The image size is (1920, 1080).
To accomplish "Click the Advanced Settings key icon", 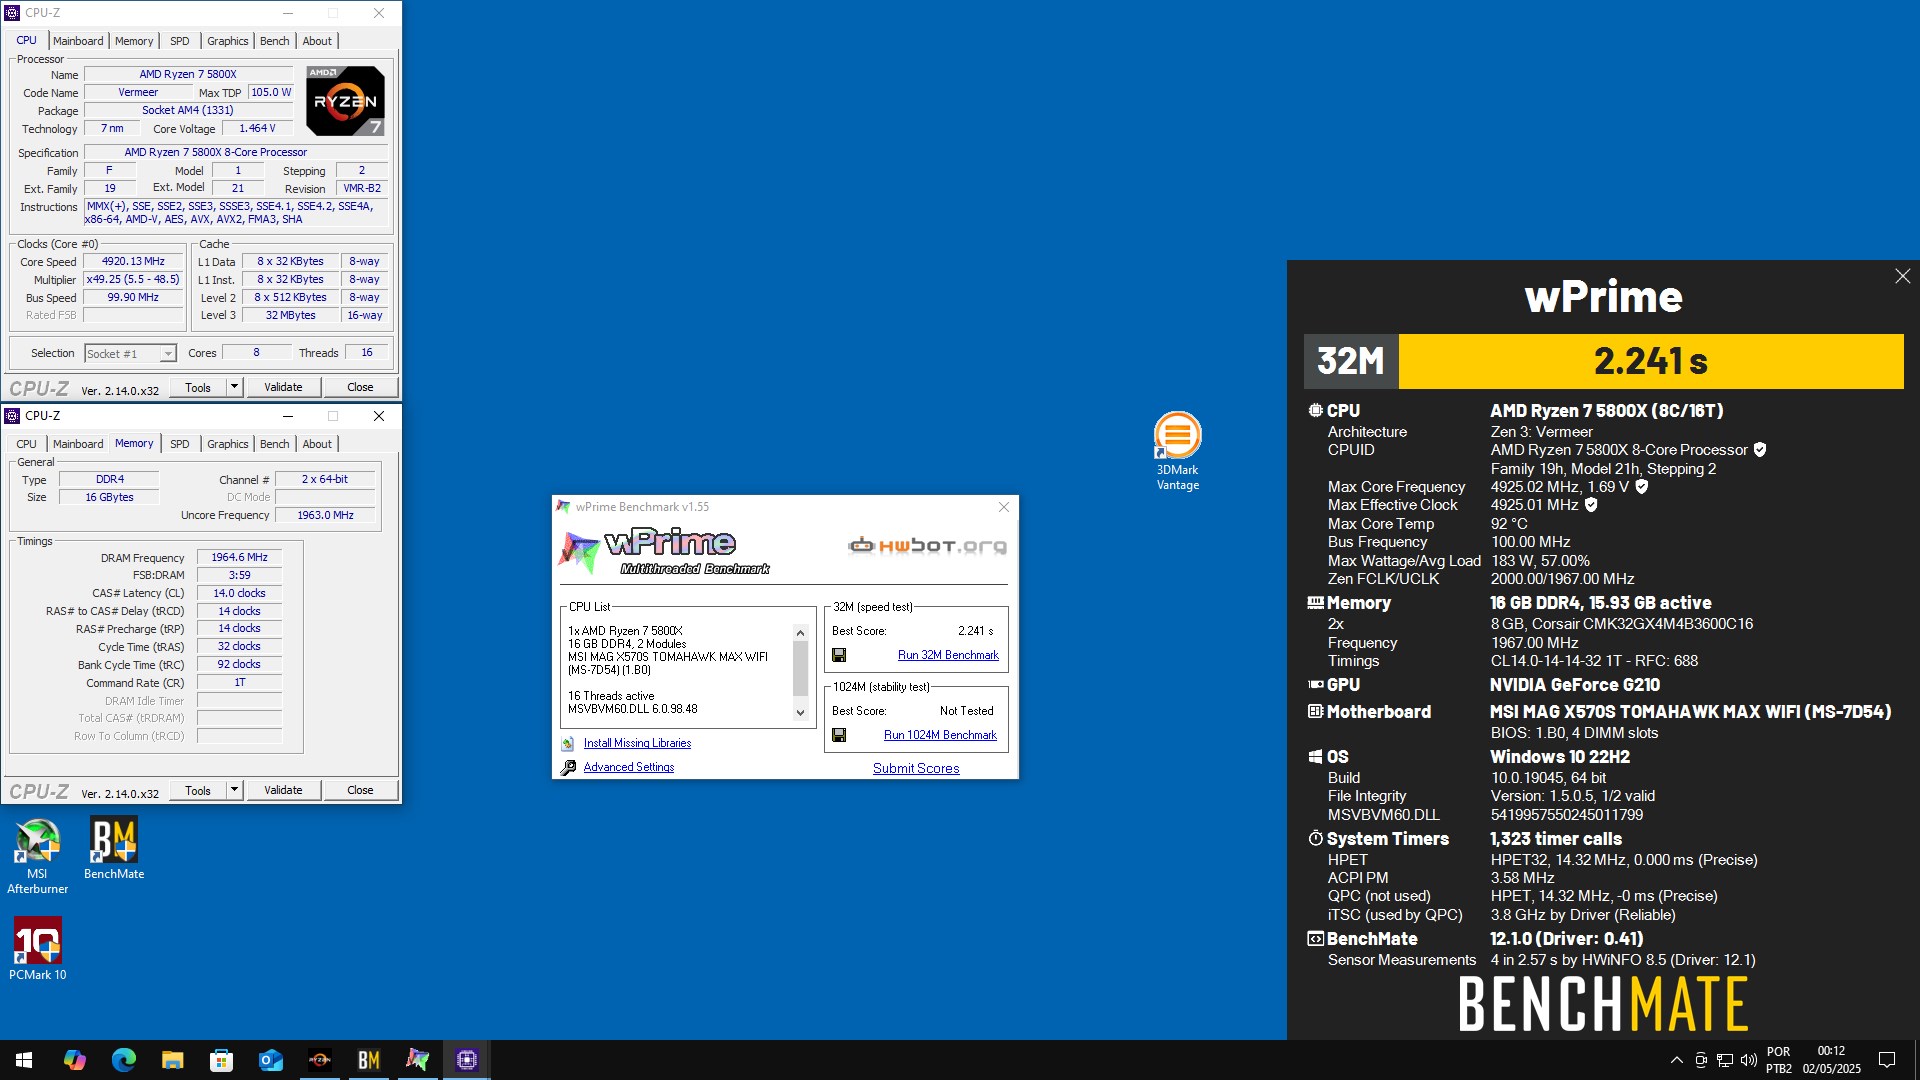I will click(568, 768).
